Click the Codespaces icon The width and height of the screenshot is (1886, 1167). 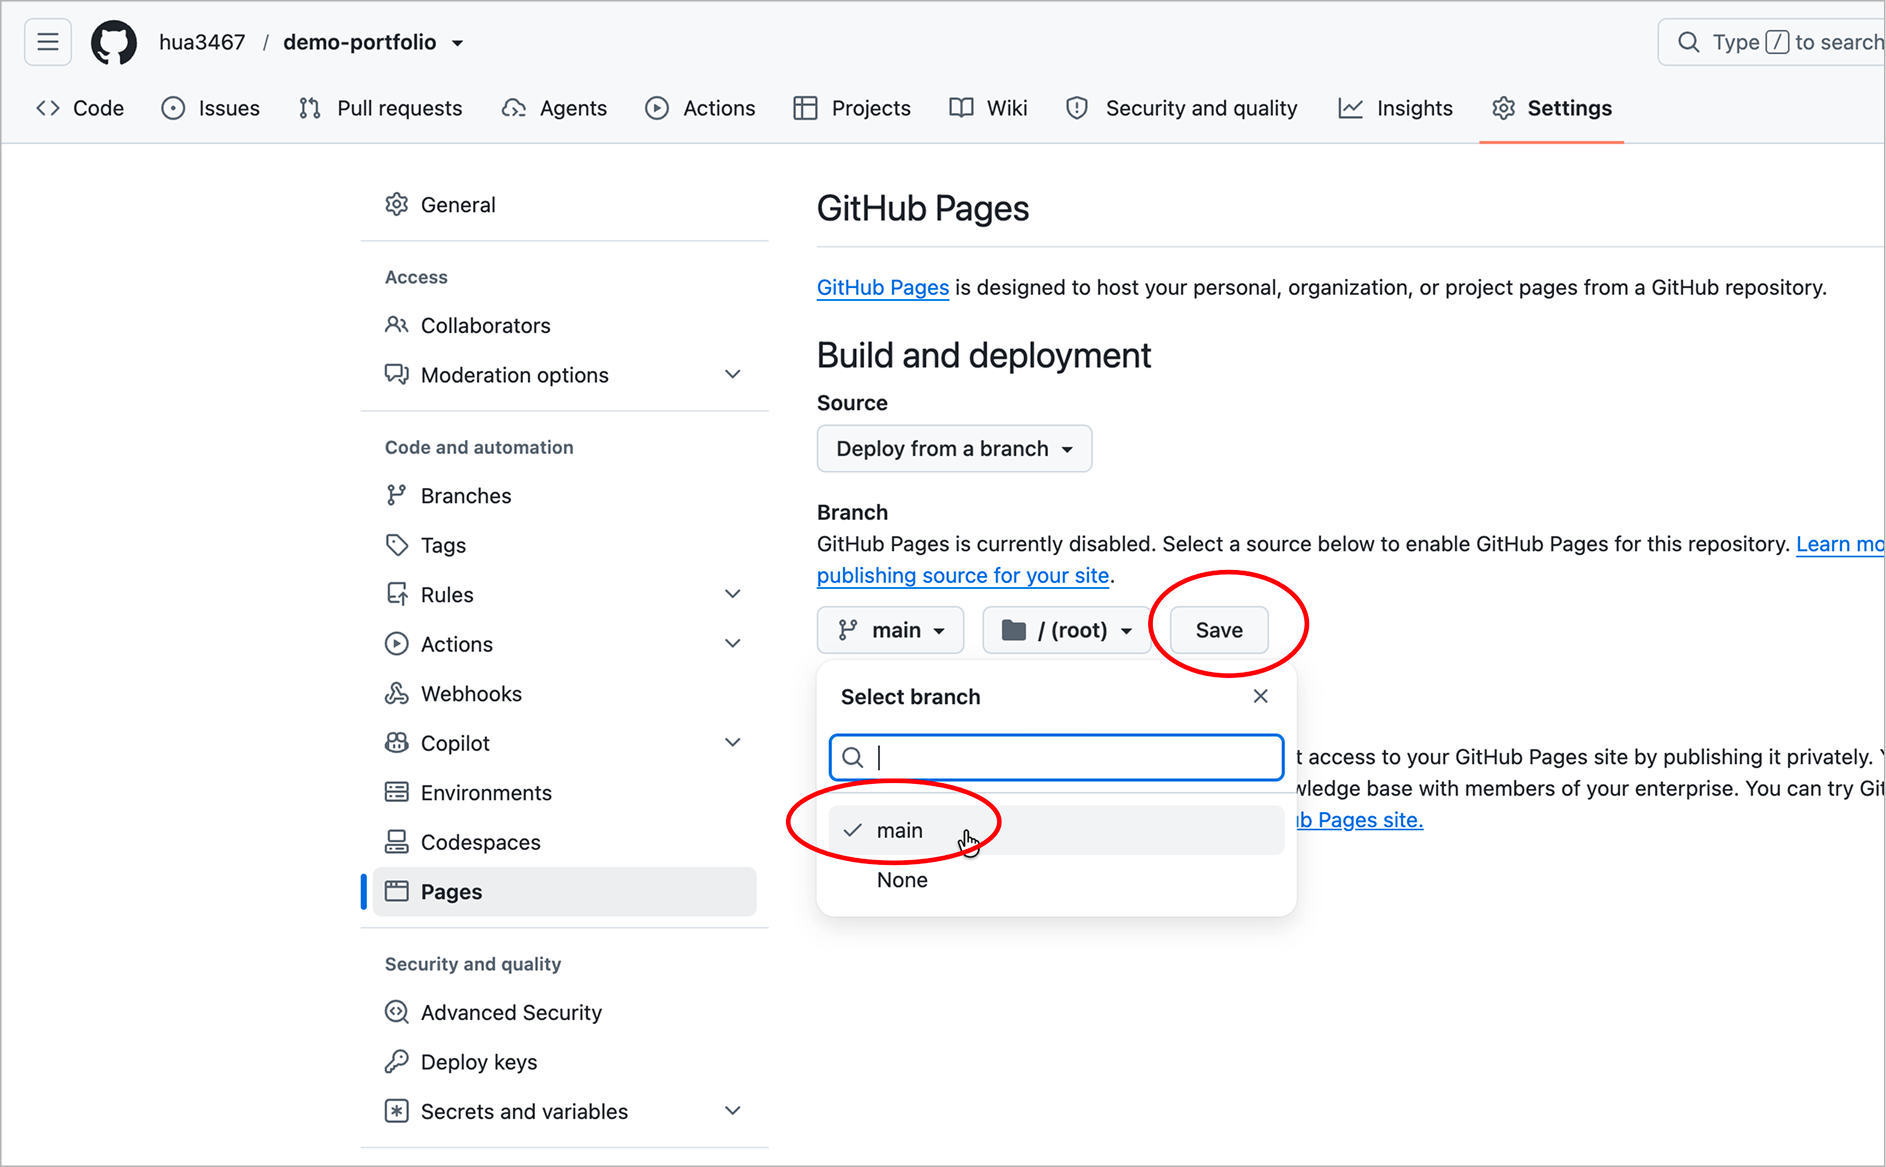click(397, 842)
